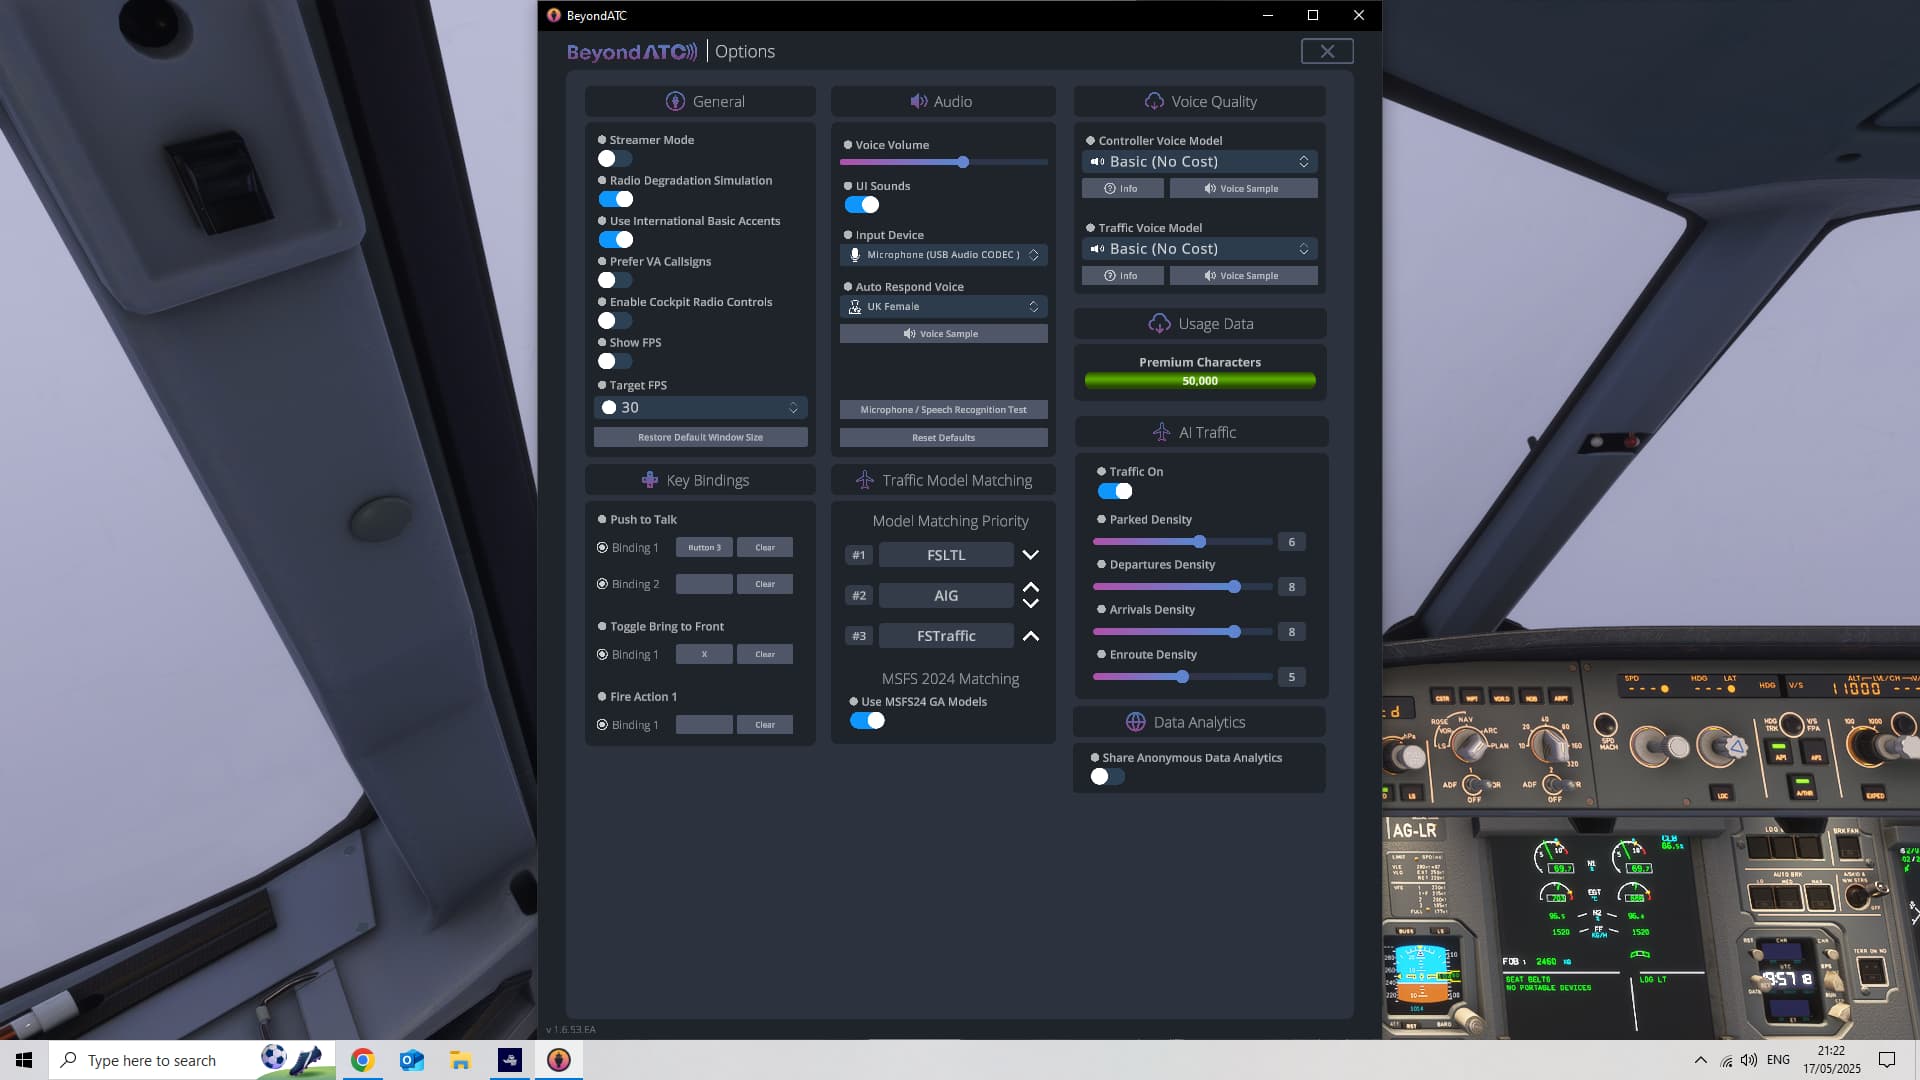Adjust the Voice Volume slider
The image size is (1920, 1080).
943,162
